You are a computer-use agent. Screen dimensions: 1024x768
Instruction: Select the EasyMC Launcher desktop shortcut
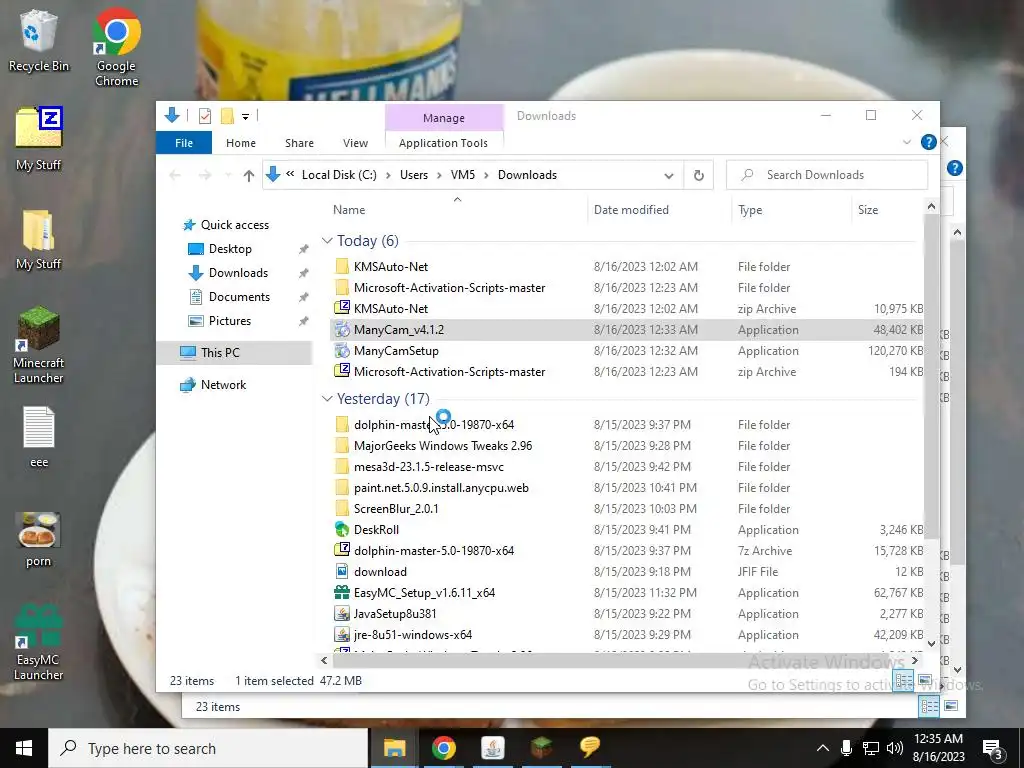coord(39,643)
